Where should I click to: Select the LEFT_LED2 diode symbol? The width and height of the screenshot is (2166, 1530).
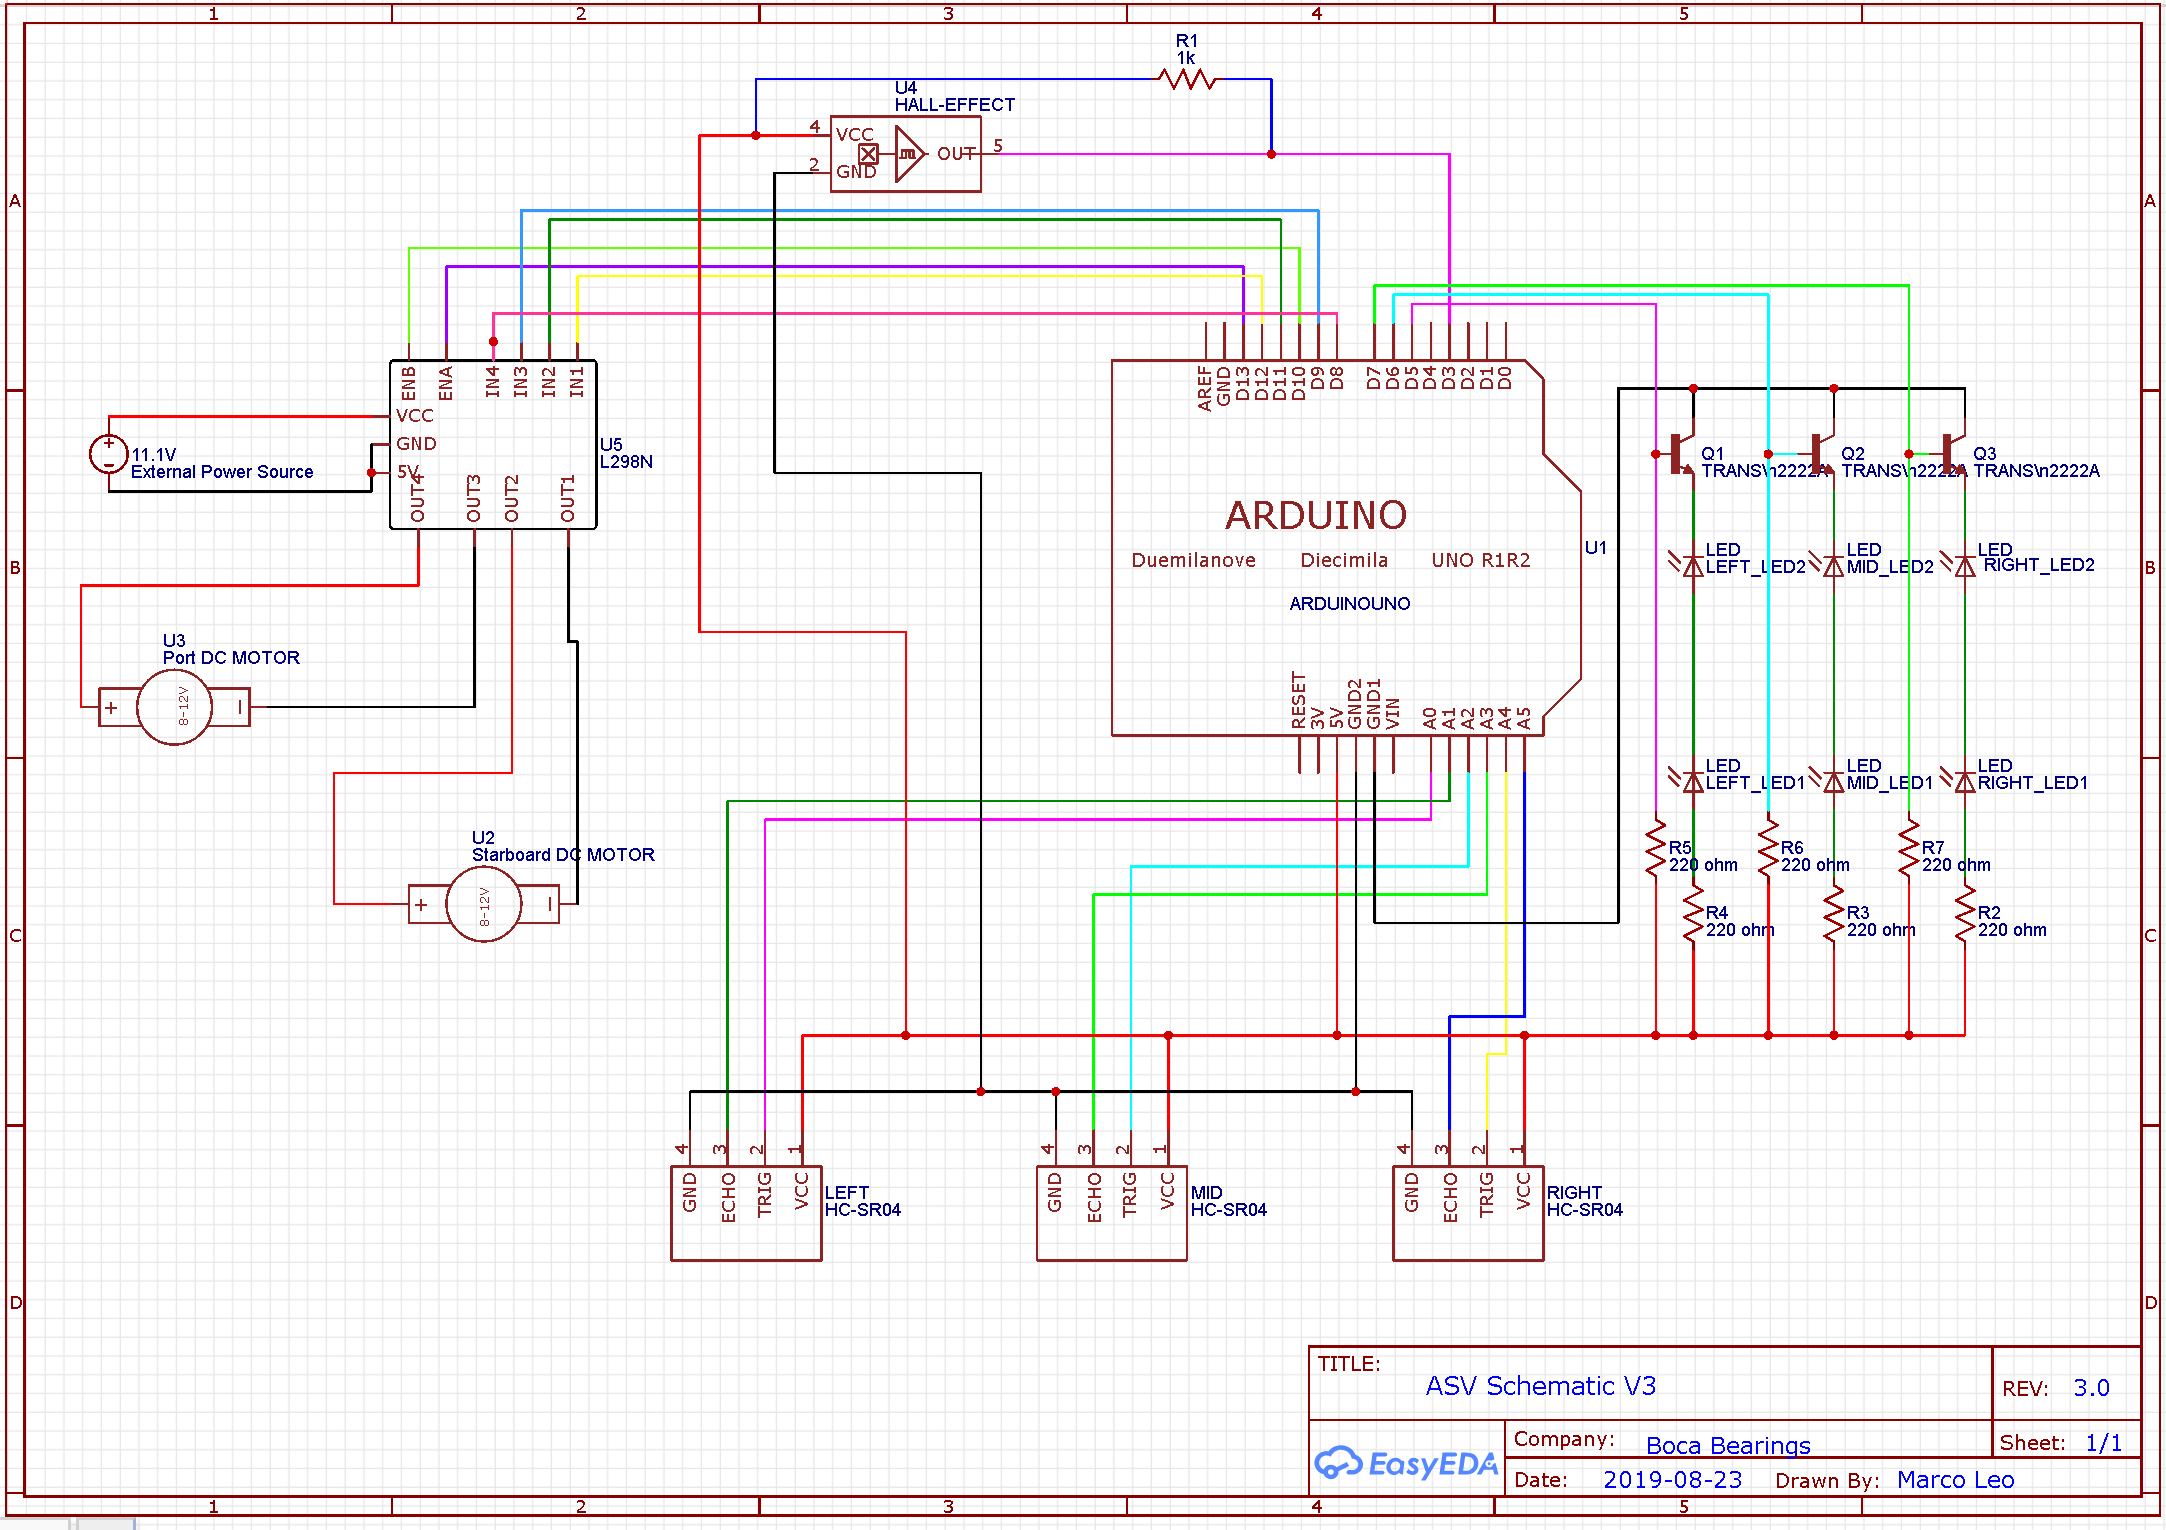[1692, 567]
